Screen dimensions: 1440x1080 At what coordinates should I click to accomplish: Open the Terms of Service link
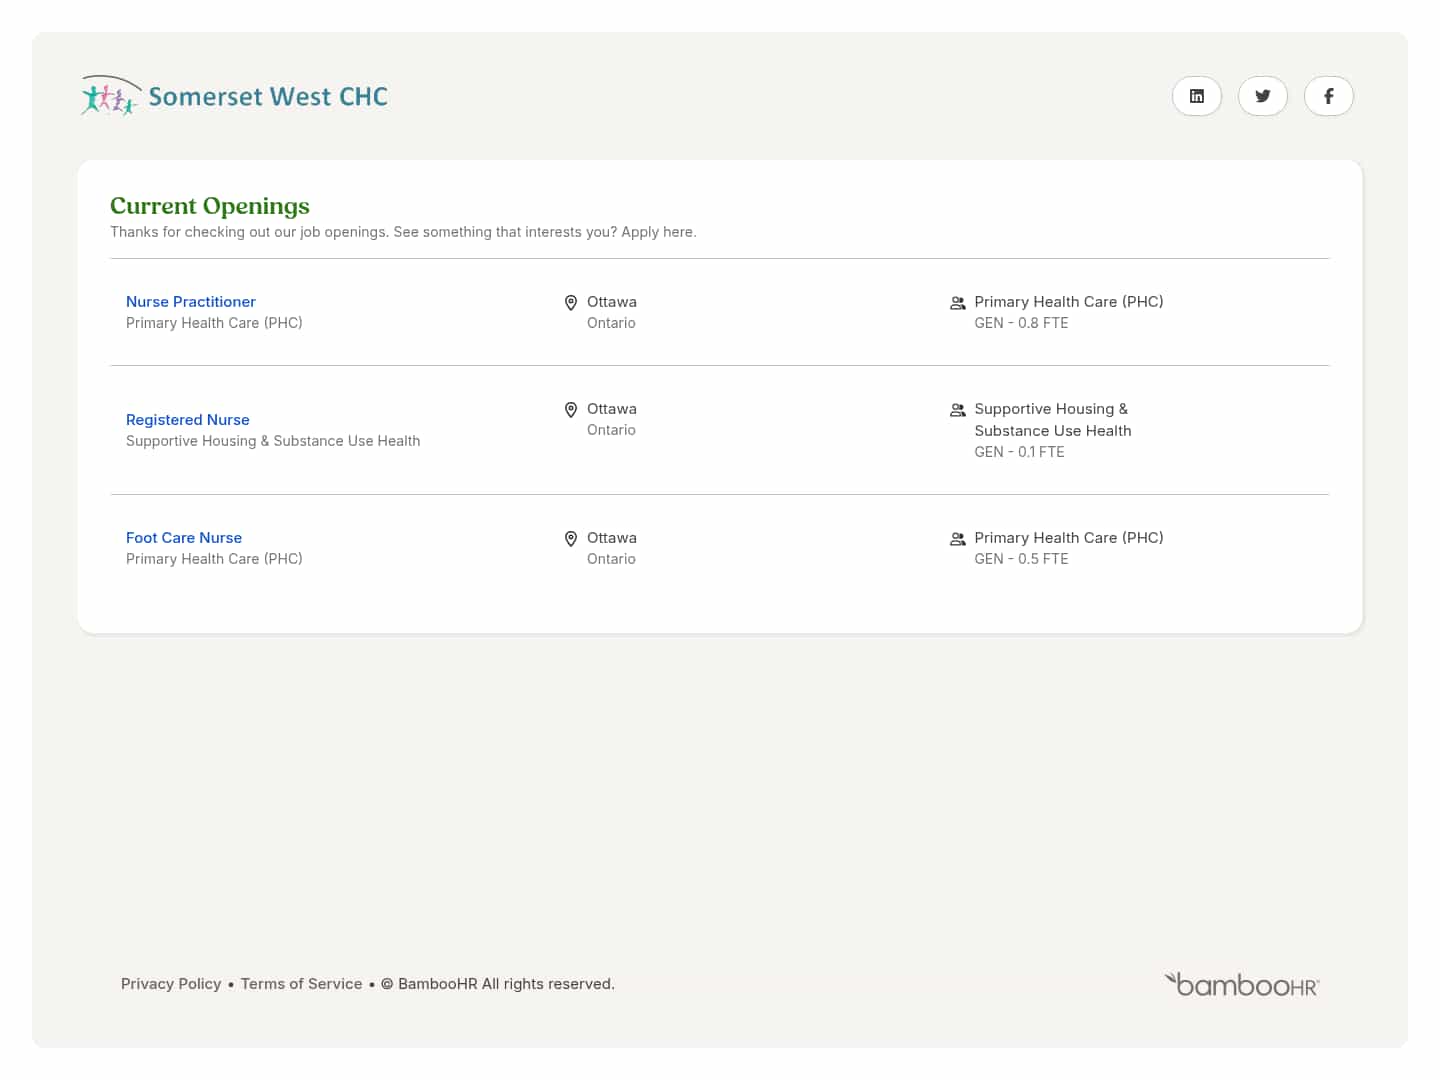[x=301, y=984]
